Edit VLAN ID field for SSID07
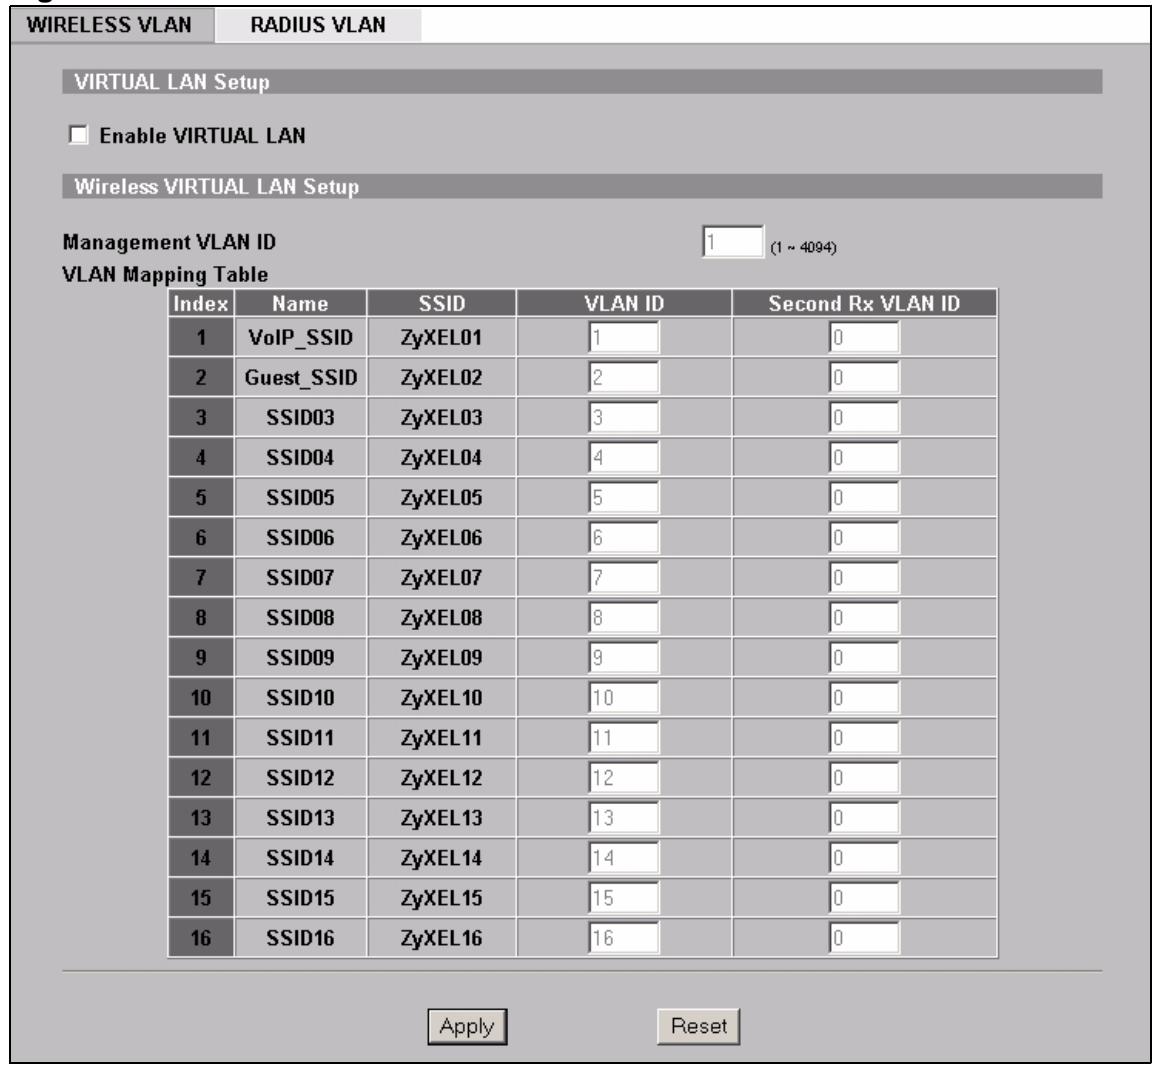 coord(623,578)
